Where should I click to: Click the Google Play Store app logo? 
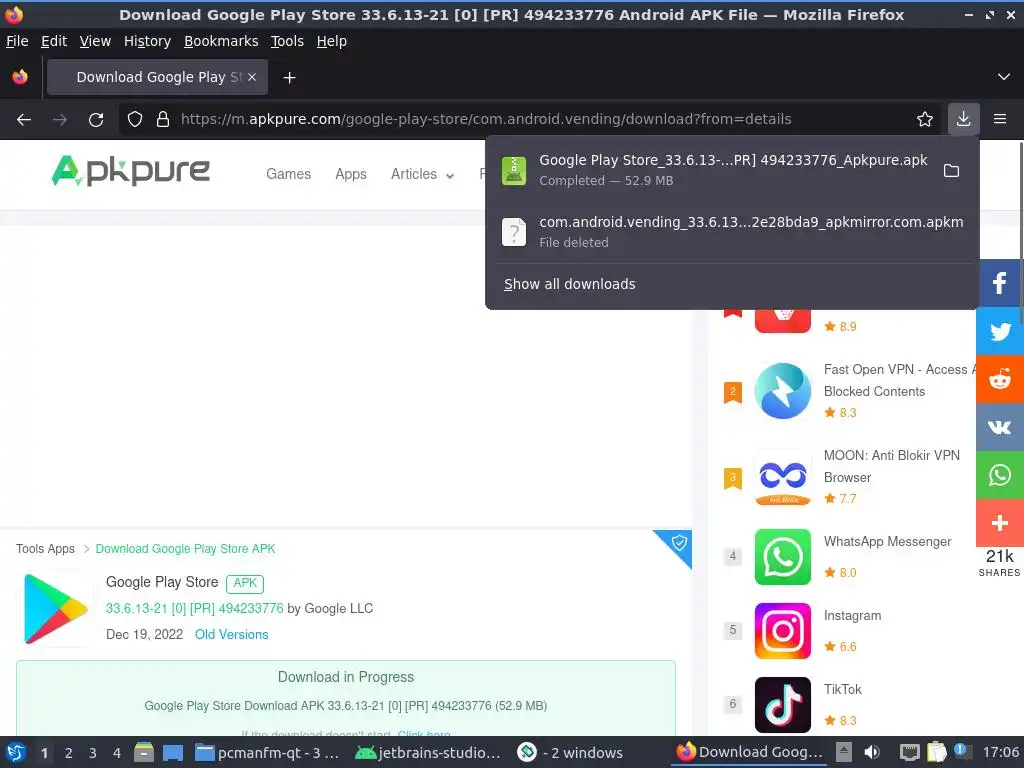[x=56, y=609]
